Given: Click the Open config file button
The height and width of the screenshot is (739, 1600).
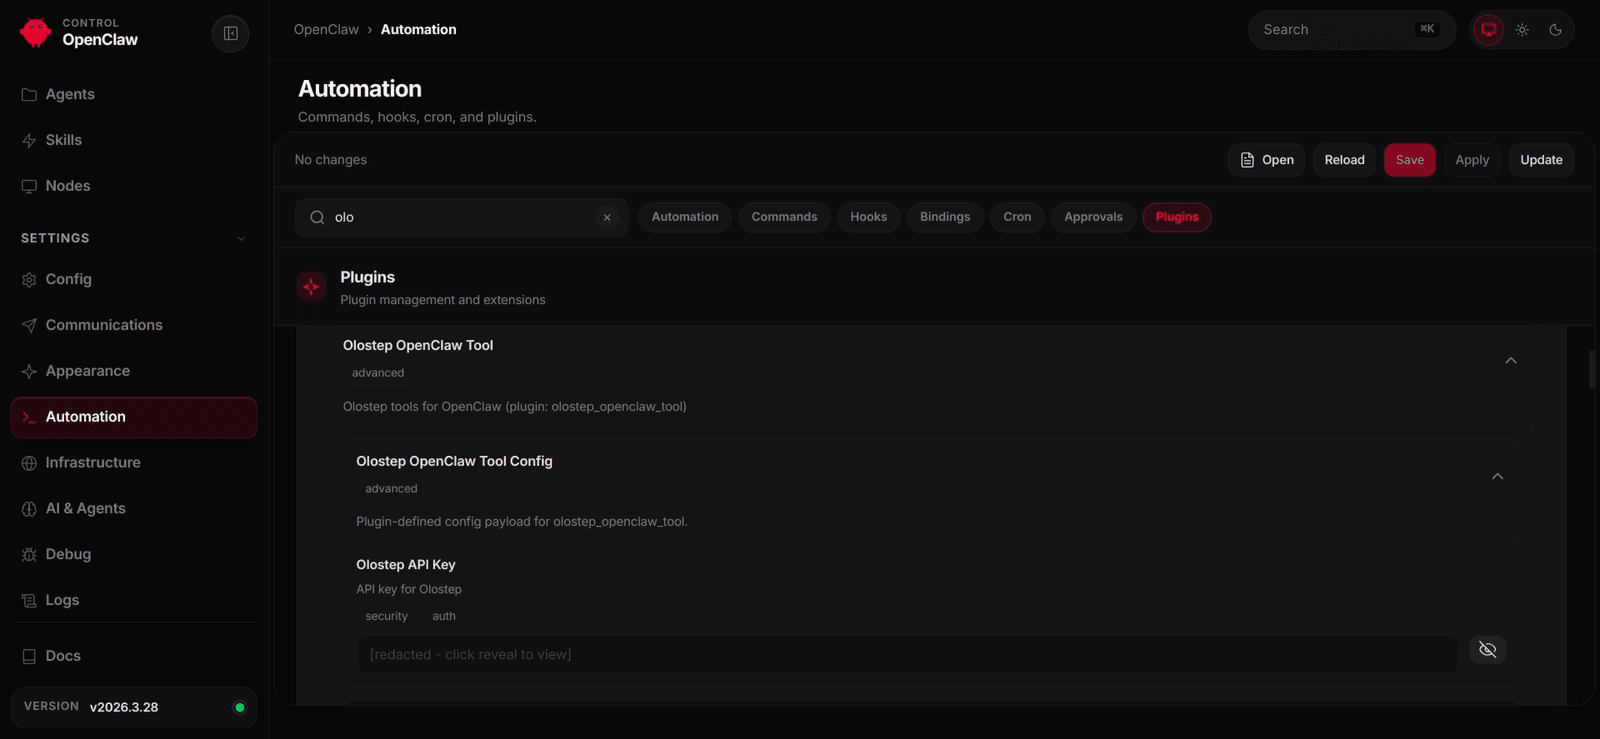Looking at the screenshot, I should tap(1267, 160).
